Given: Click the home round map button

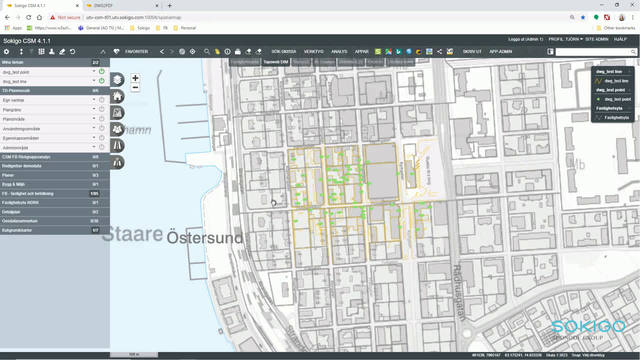Looking at the screenshot, I should click(117, 96).
